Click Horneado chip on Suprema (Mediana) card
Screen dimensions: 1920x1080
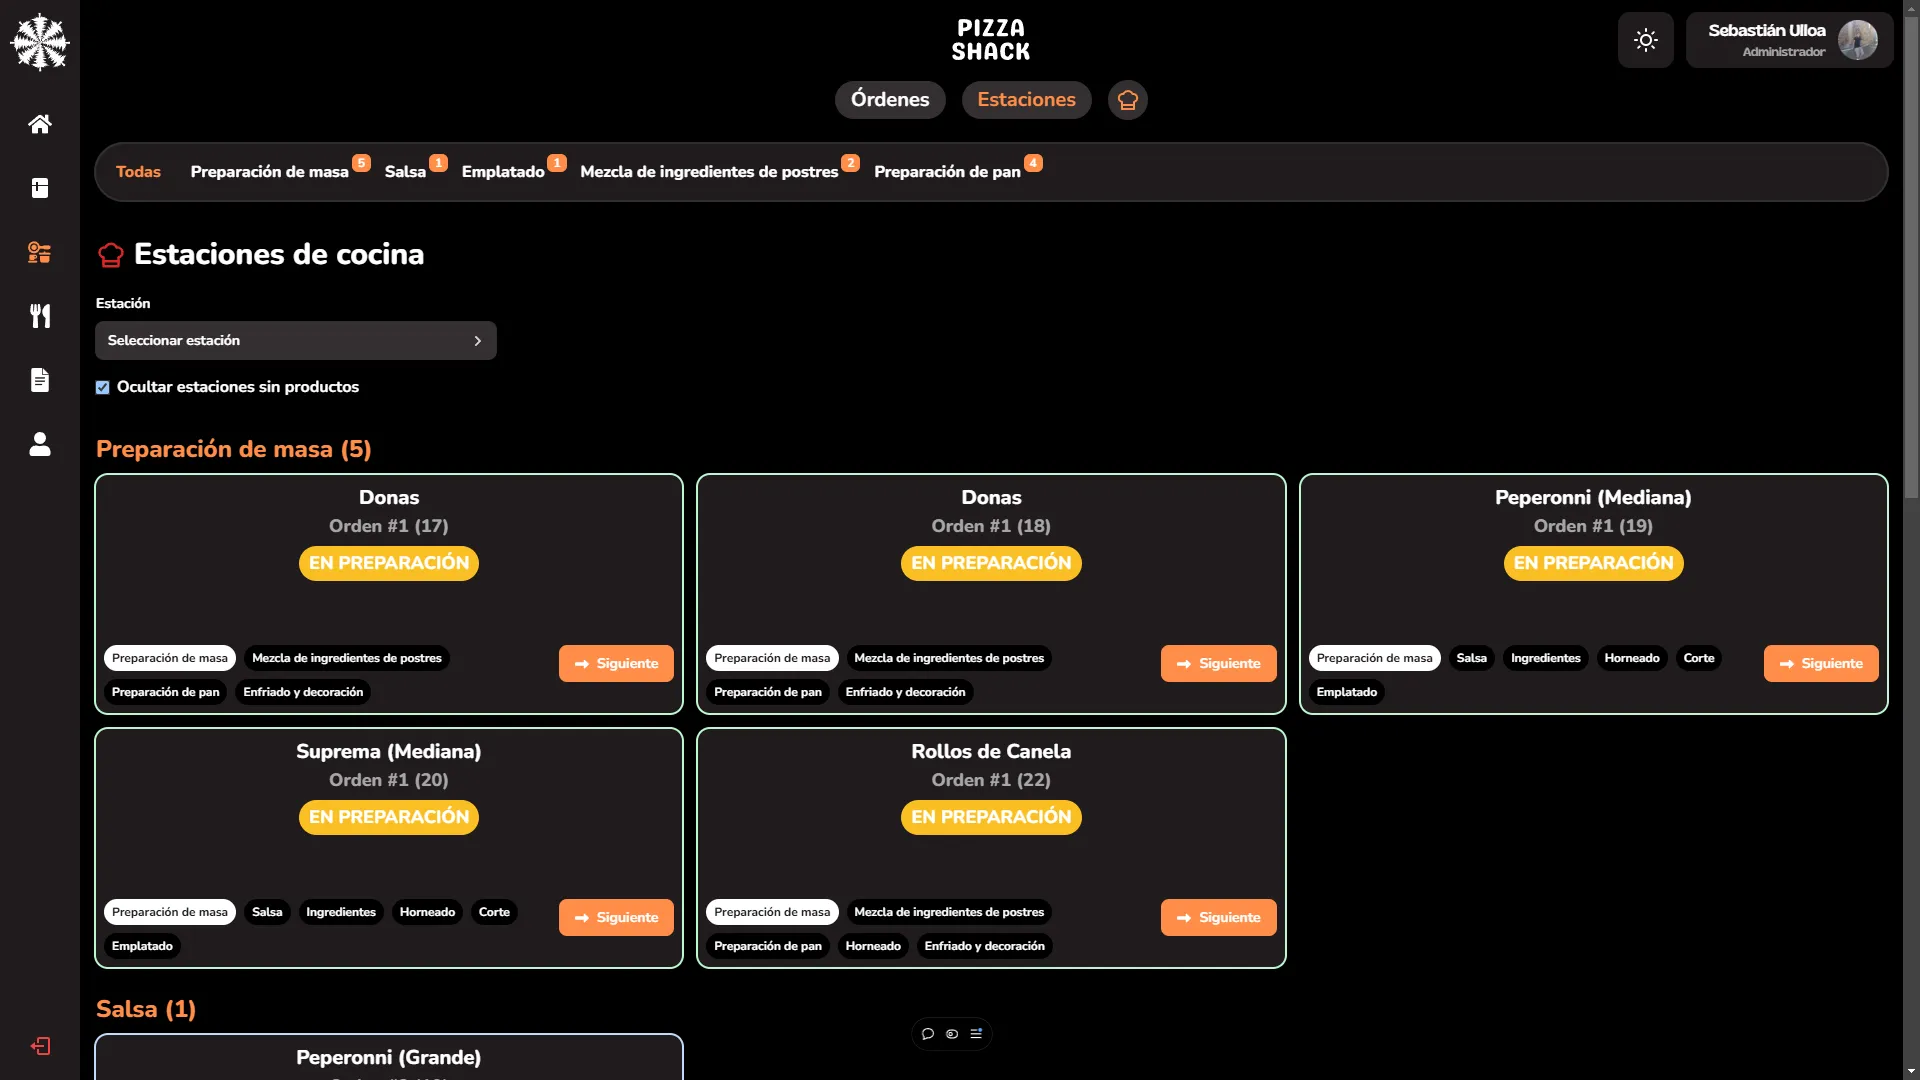tap(427, 912)
